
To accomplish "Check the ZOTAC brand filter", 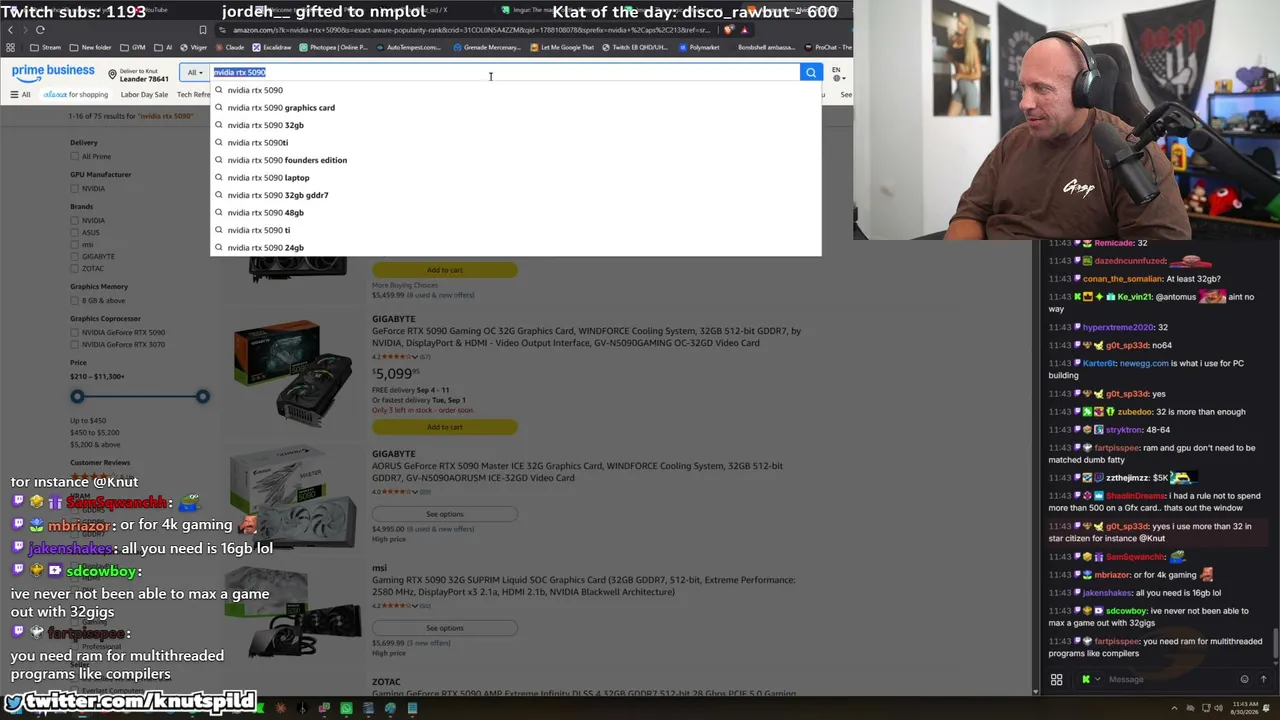I will pos(75,268).
